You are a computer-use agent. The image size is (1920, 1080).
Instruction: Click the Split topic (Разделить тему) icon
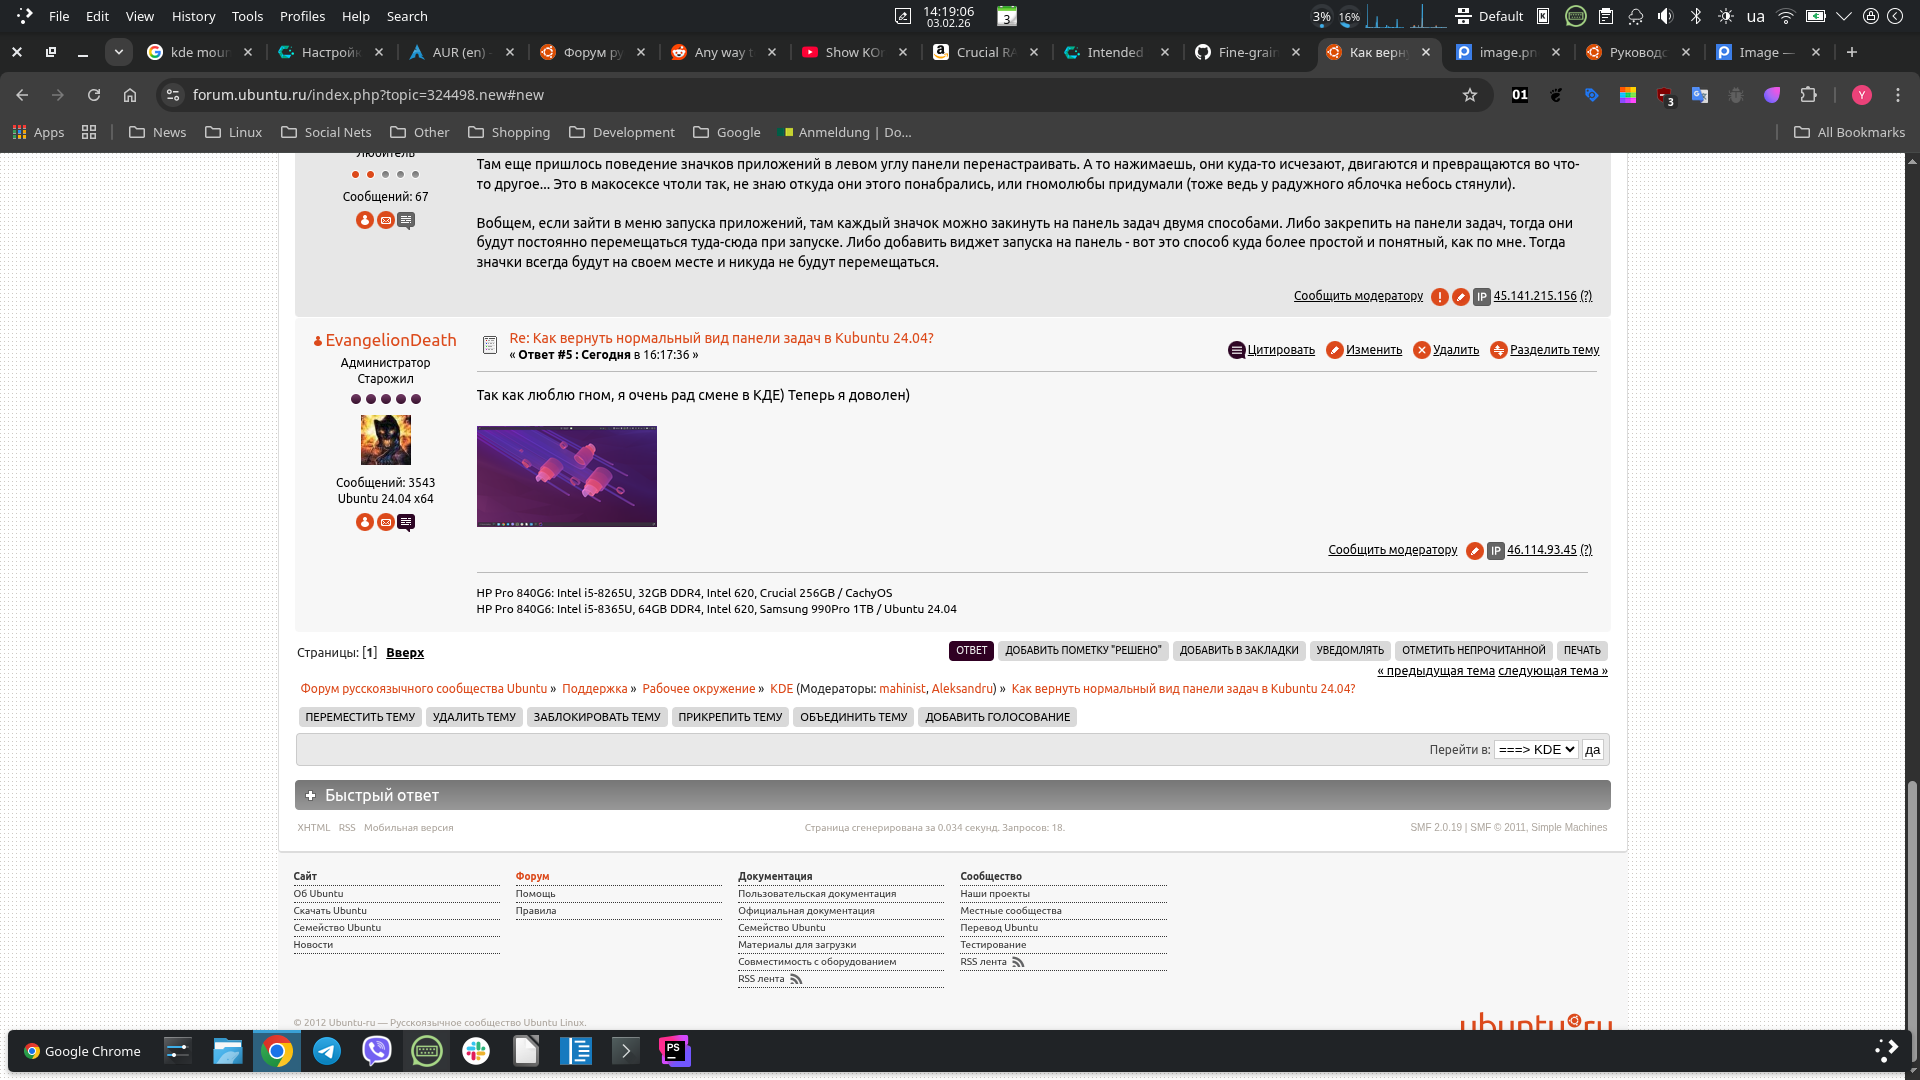pyautogui.click(x=1498, y=350)
